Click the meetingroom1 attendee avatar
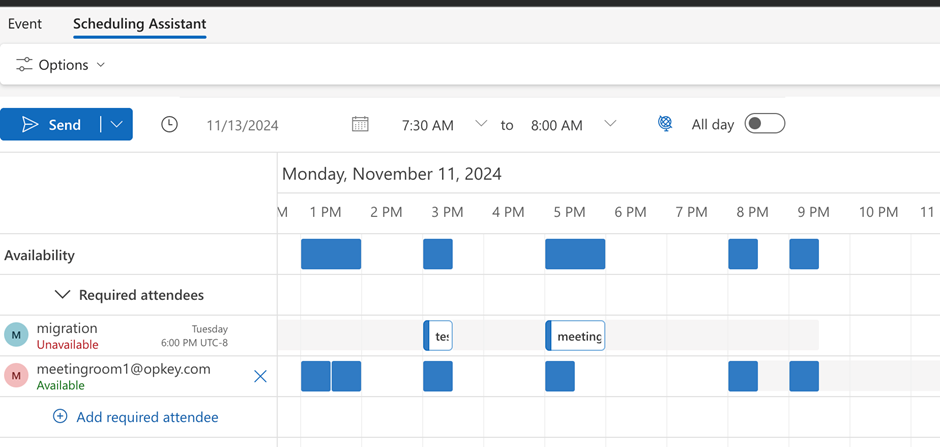This screenshot has width=940, height=447. point(16,375)
